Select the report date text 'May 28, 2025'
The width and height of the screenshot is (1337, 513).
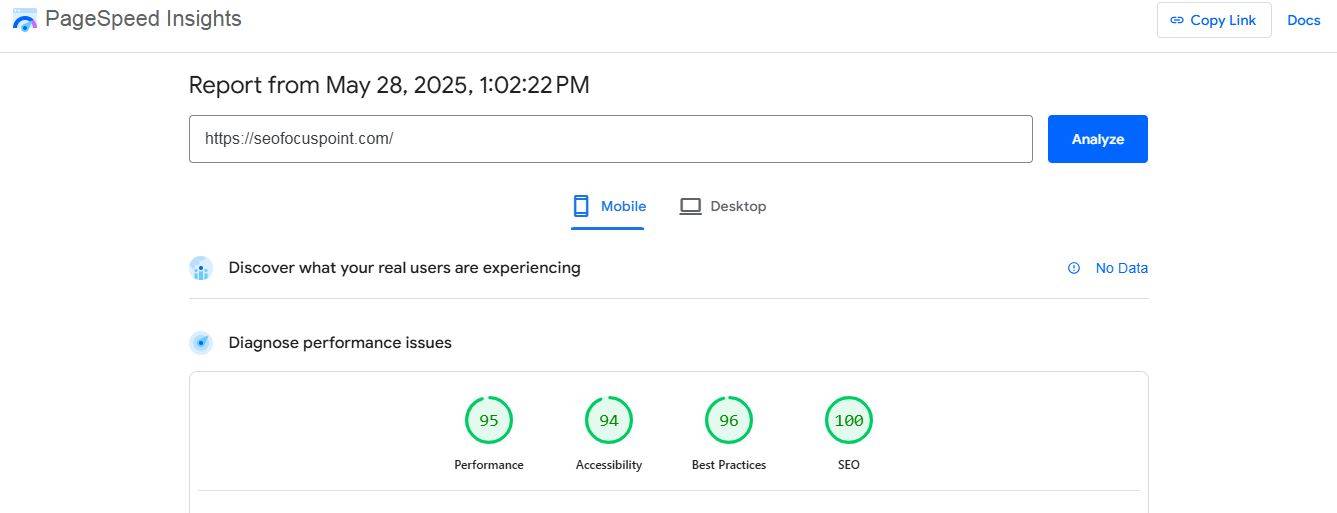(x=398, y=86)
